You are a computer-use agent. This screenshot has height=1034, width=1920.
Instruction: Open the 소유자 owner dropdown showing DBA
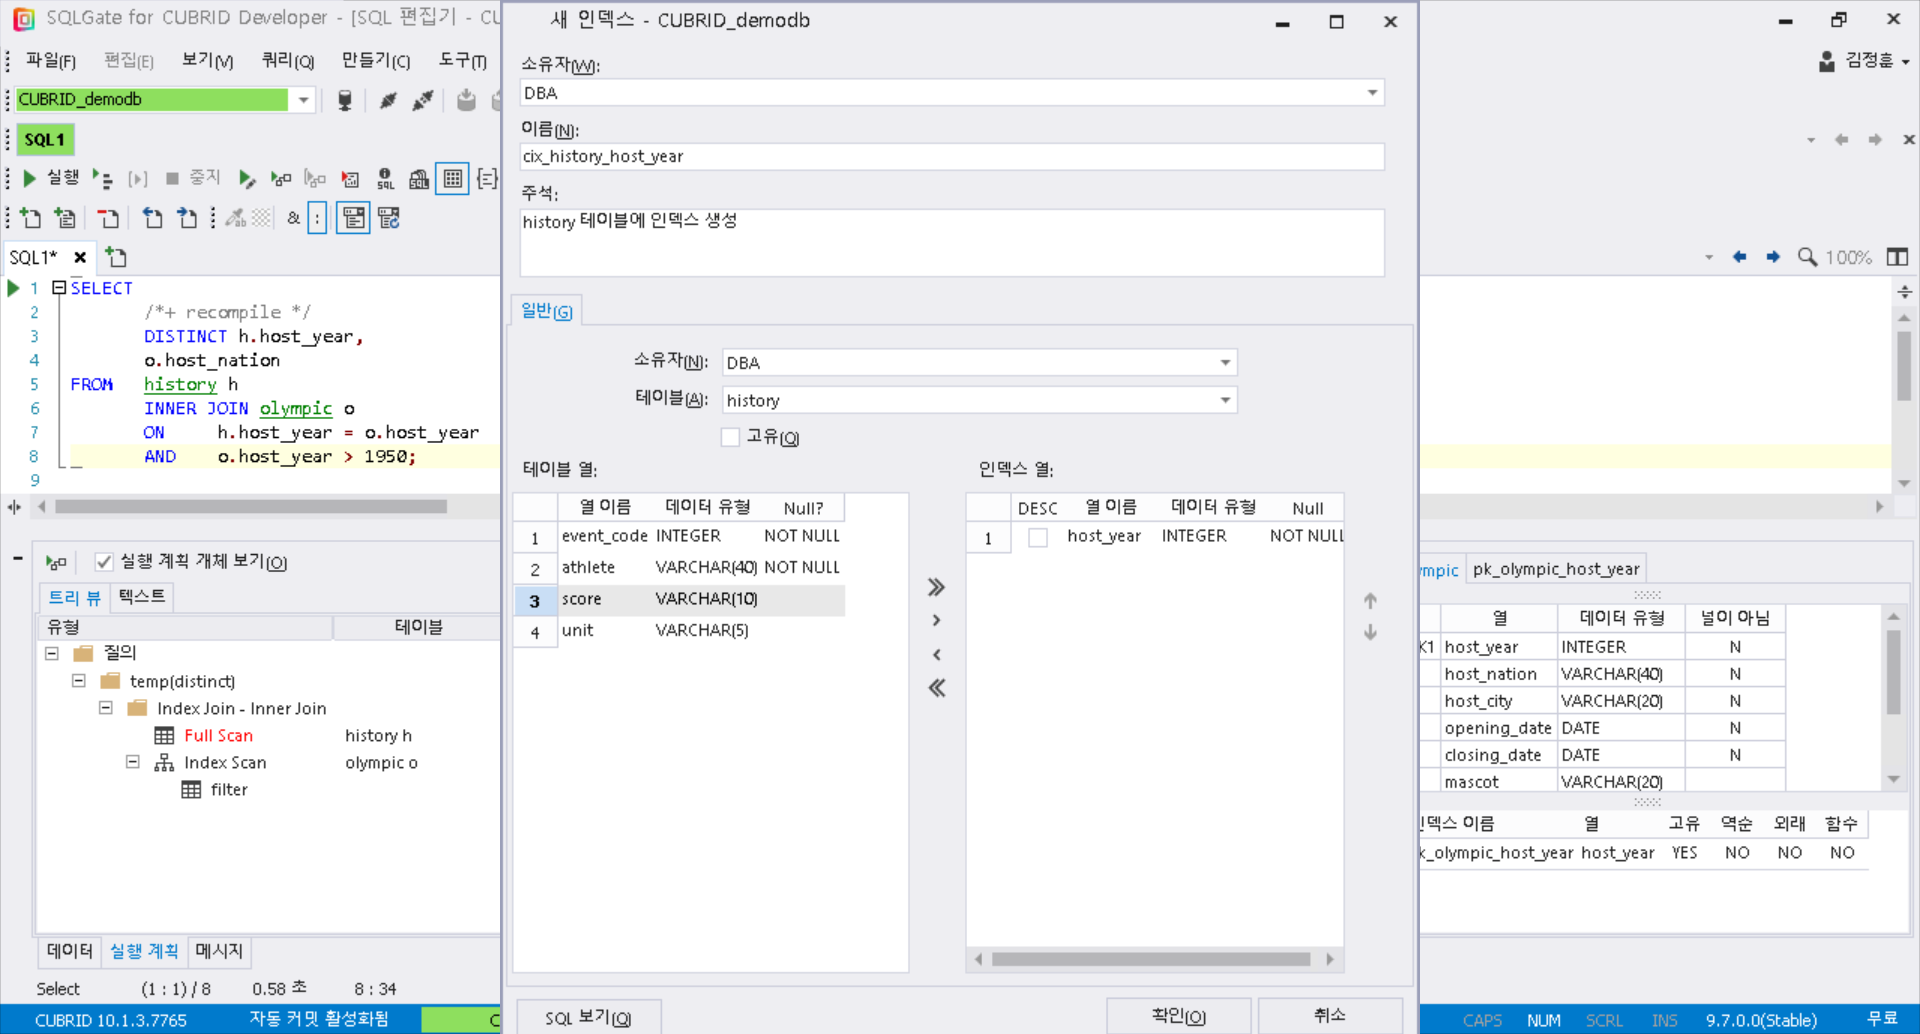click(x=1225, y=362)
